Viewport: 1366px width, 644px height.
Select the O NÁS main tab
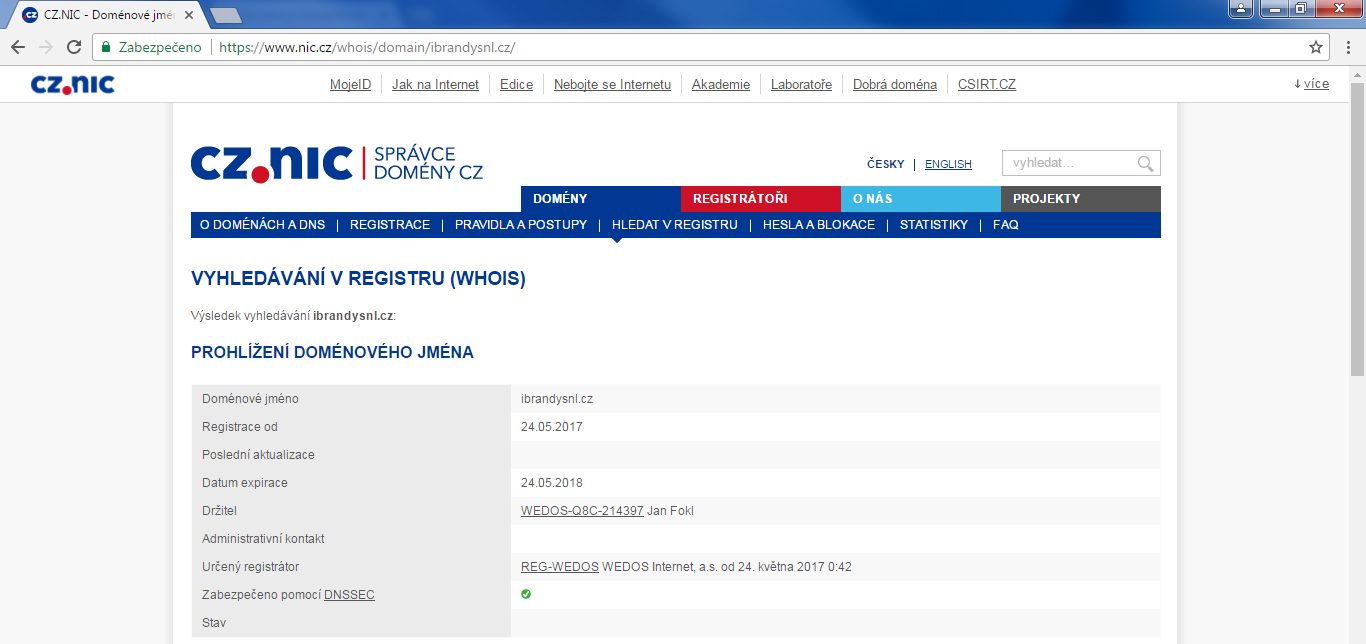click(x=921, y=198)
